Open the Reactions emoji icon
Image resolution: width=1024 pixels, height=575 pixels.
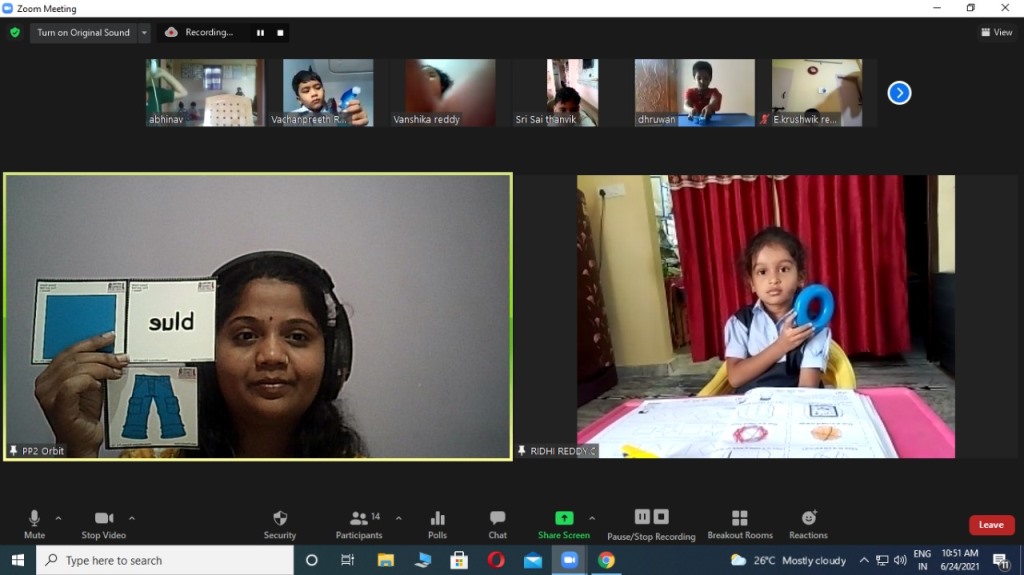click(x=808, y=518)
